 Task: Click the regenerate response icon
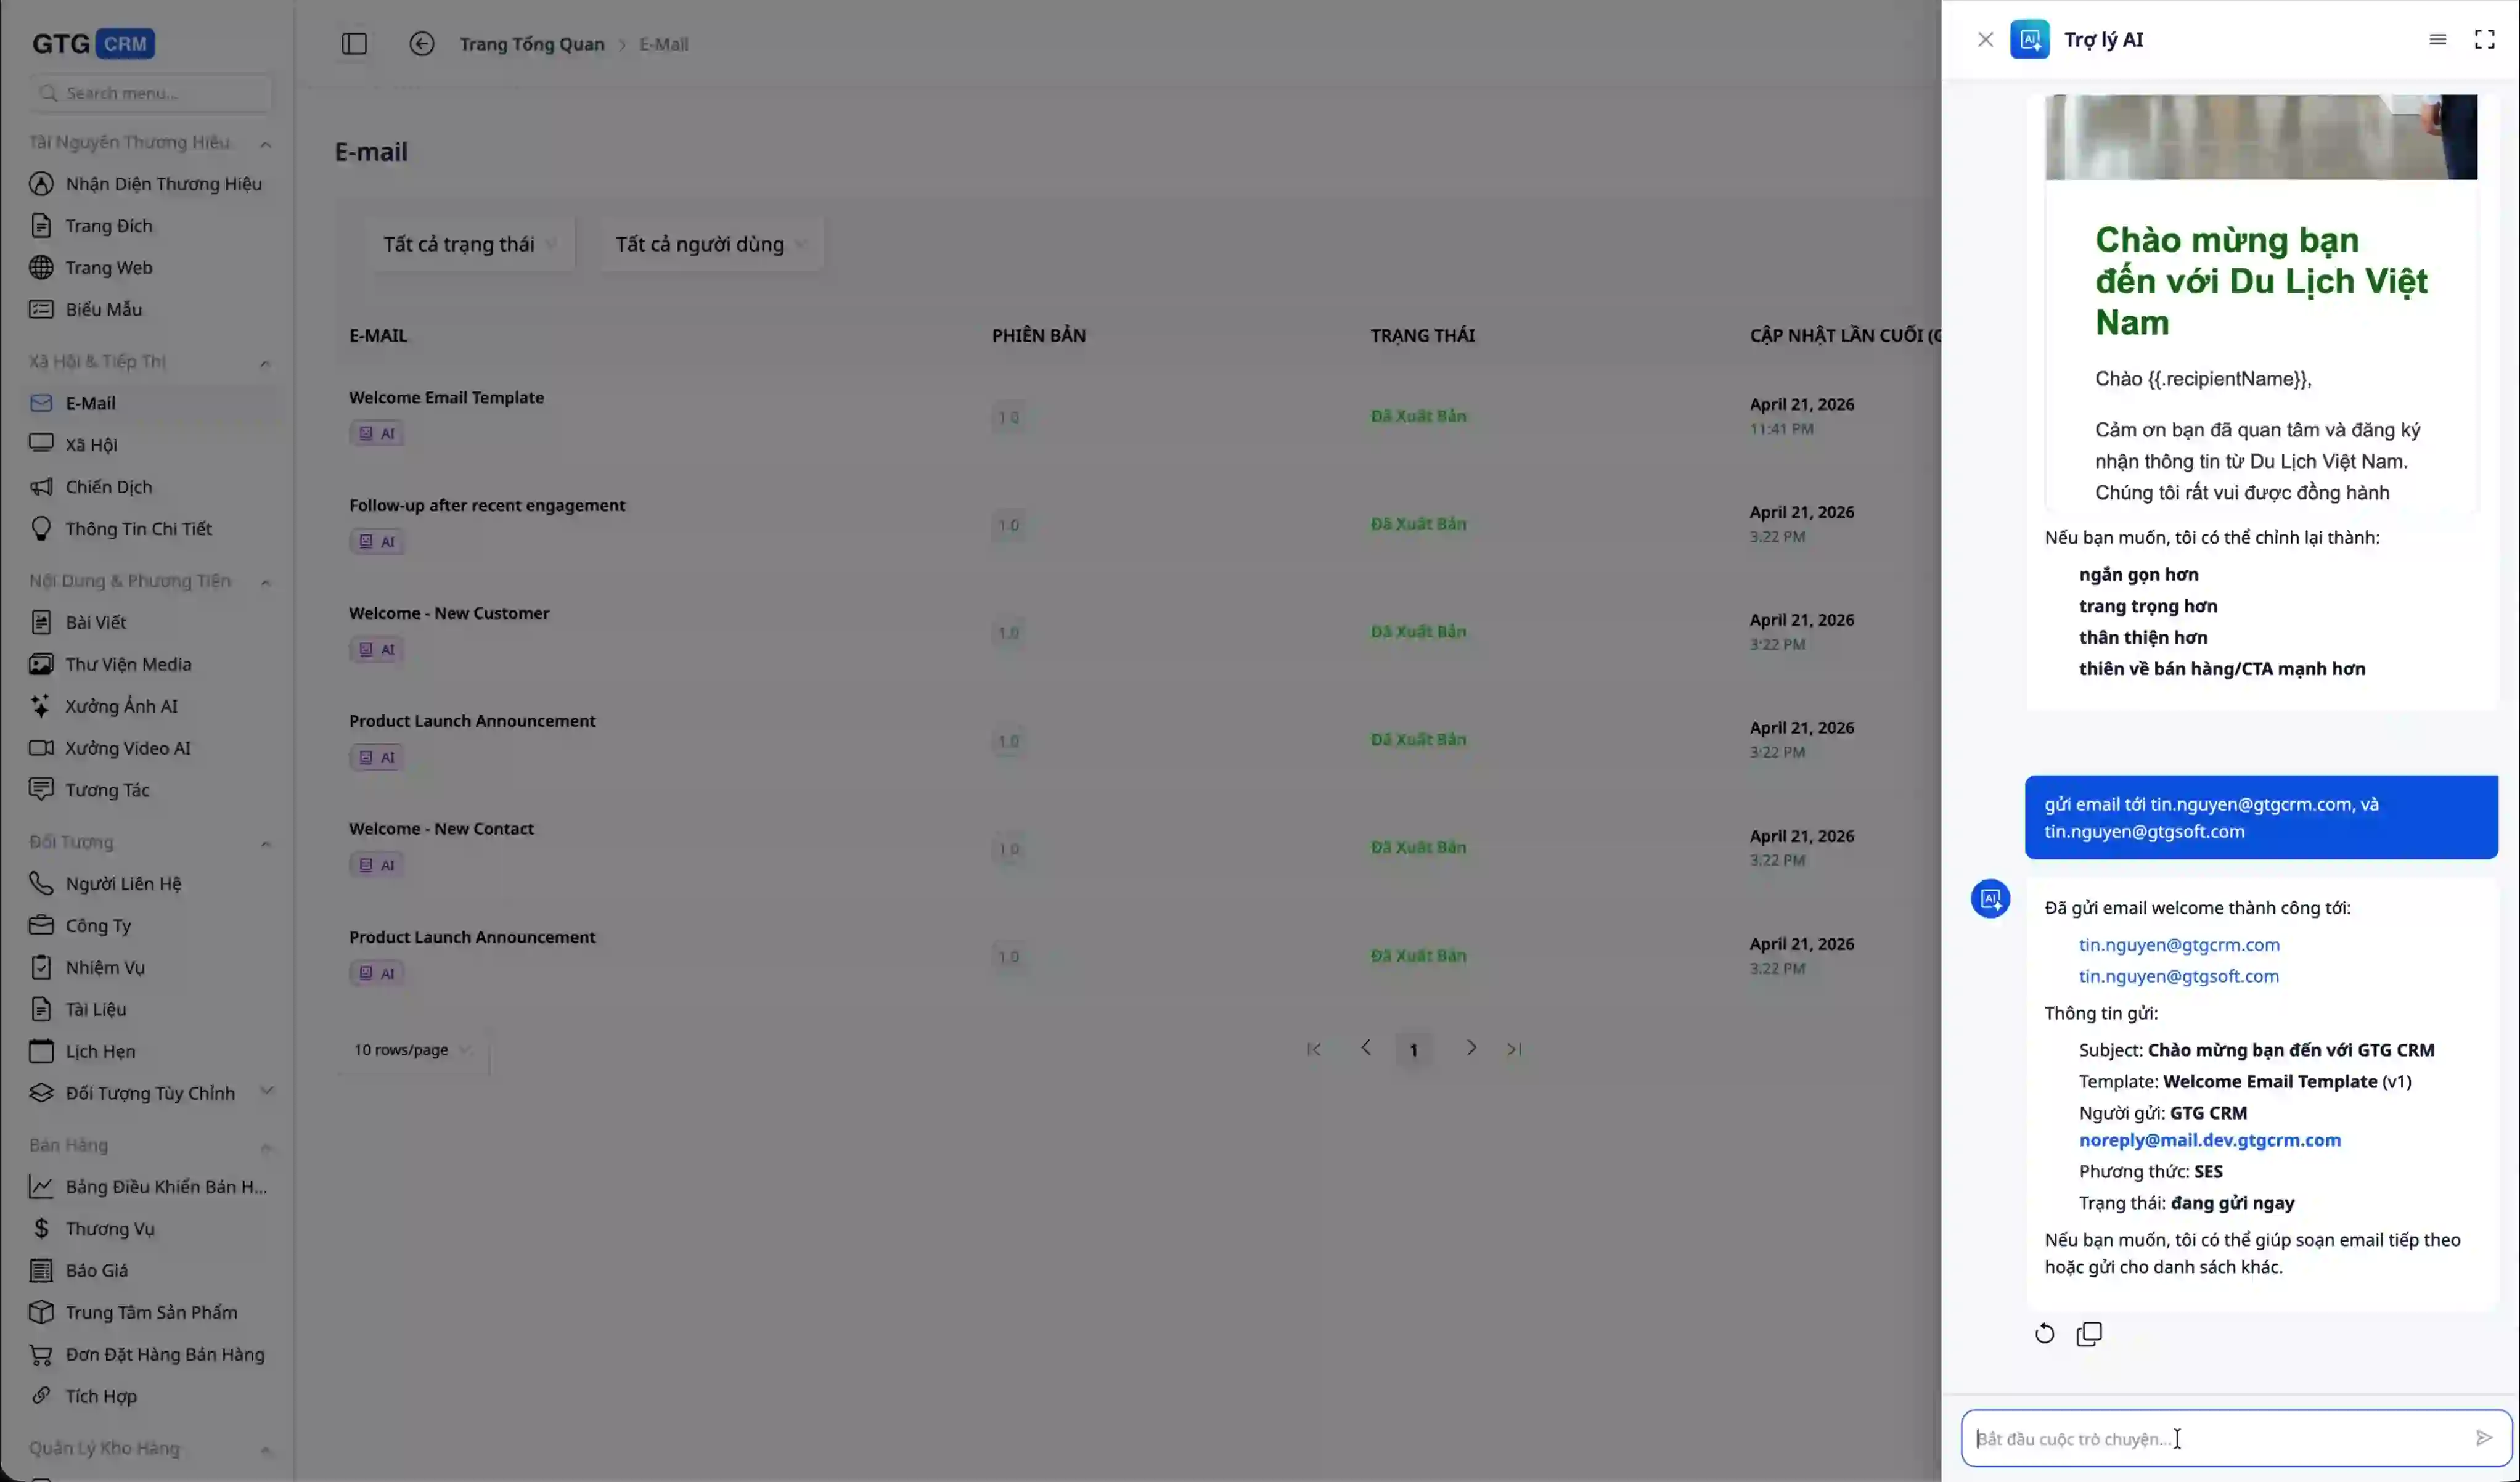[x=2044, y=1334]
